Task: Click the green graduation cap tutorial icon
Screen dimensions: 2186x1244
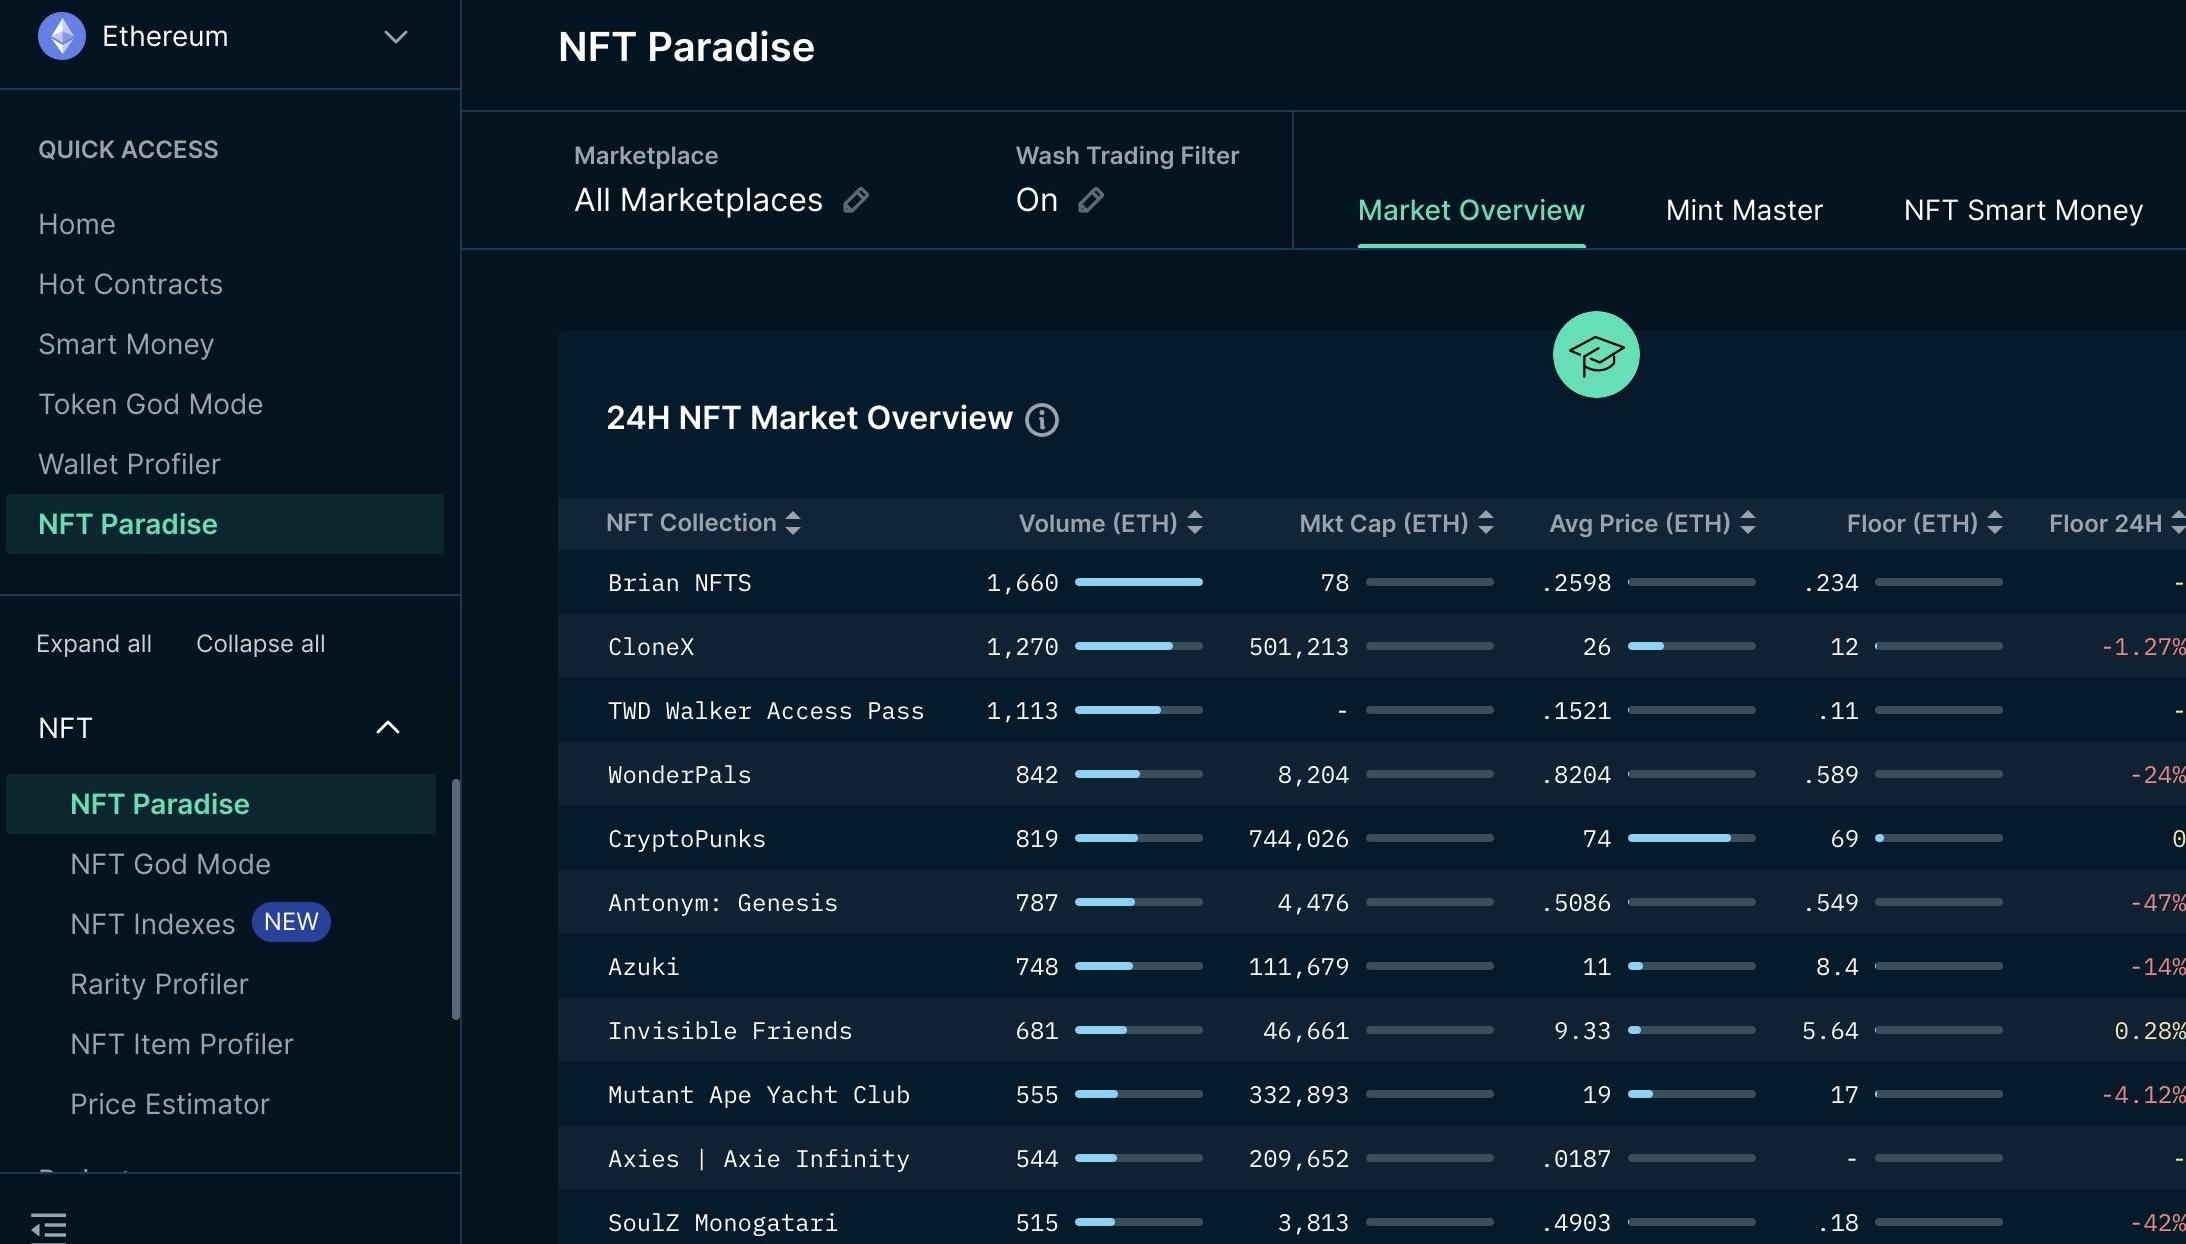Action: pyautogui.click(x=1595, y=354)
